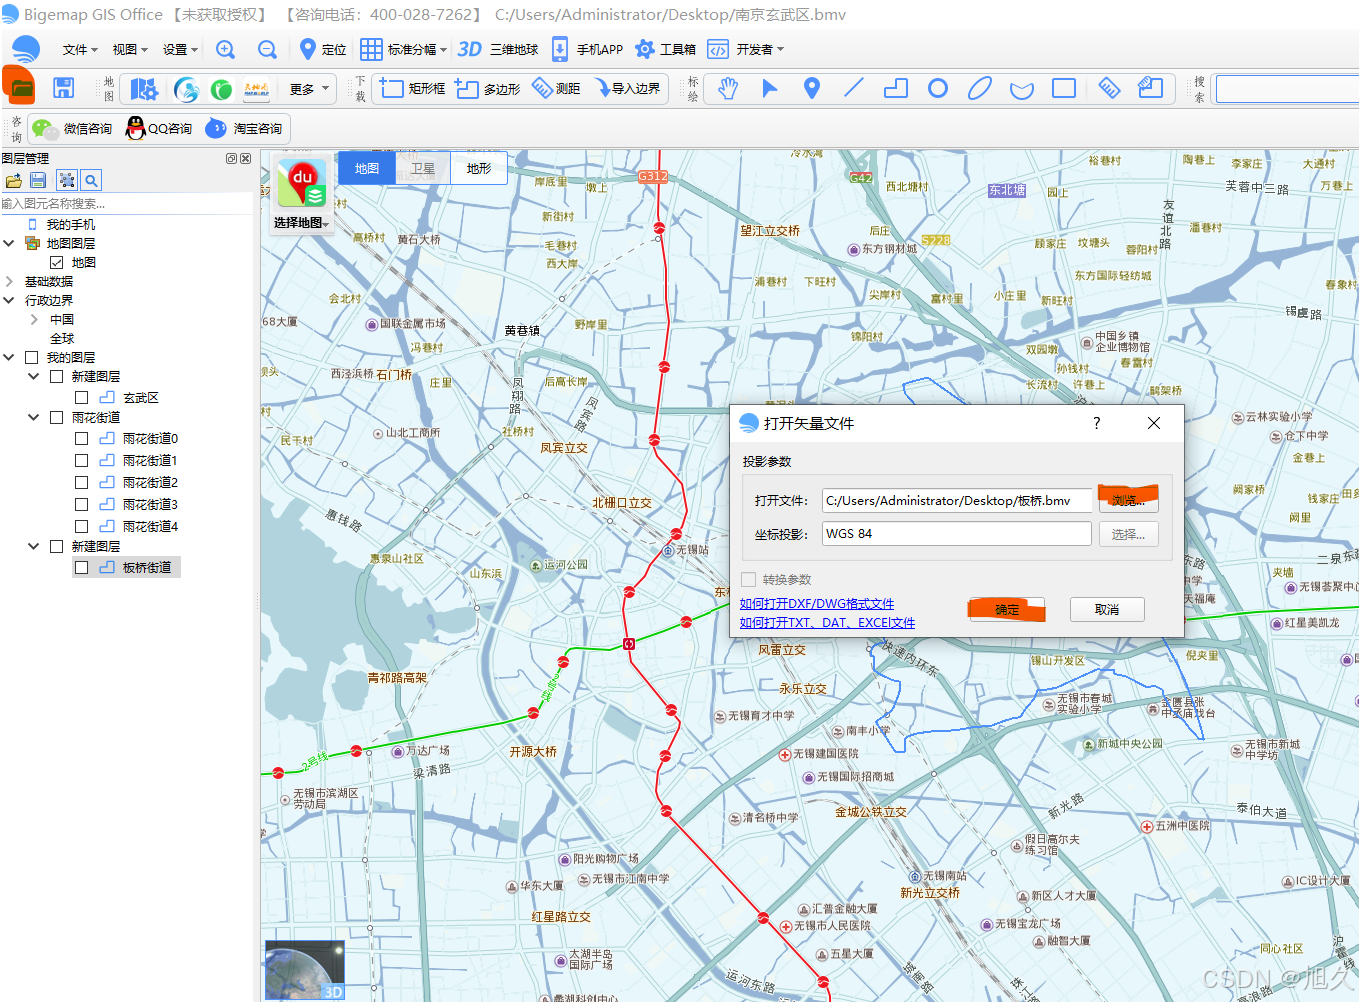Click the 微信咨询 WeChat icon
1359x1002 pixels.
44,128
